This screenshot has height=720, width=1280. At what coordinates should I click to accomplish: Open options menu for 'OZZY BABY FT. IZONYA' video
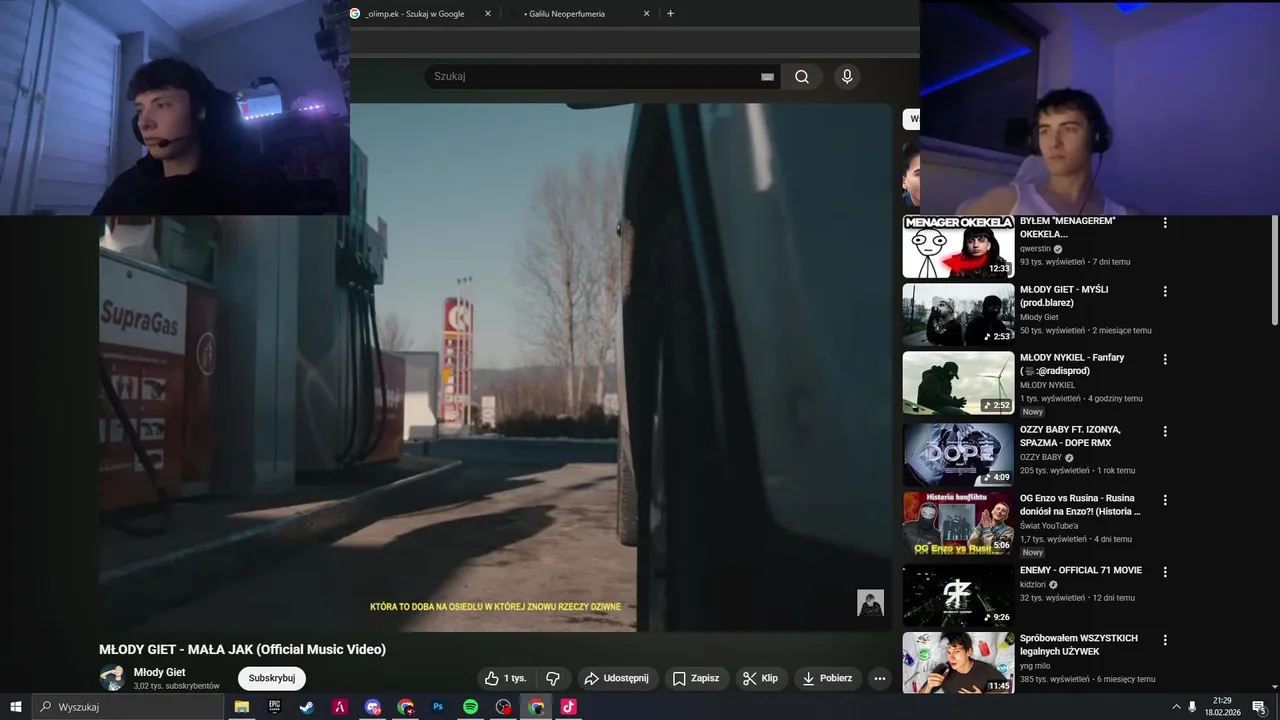[x=1165, y=431]
